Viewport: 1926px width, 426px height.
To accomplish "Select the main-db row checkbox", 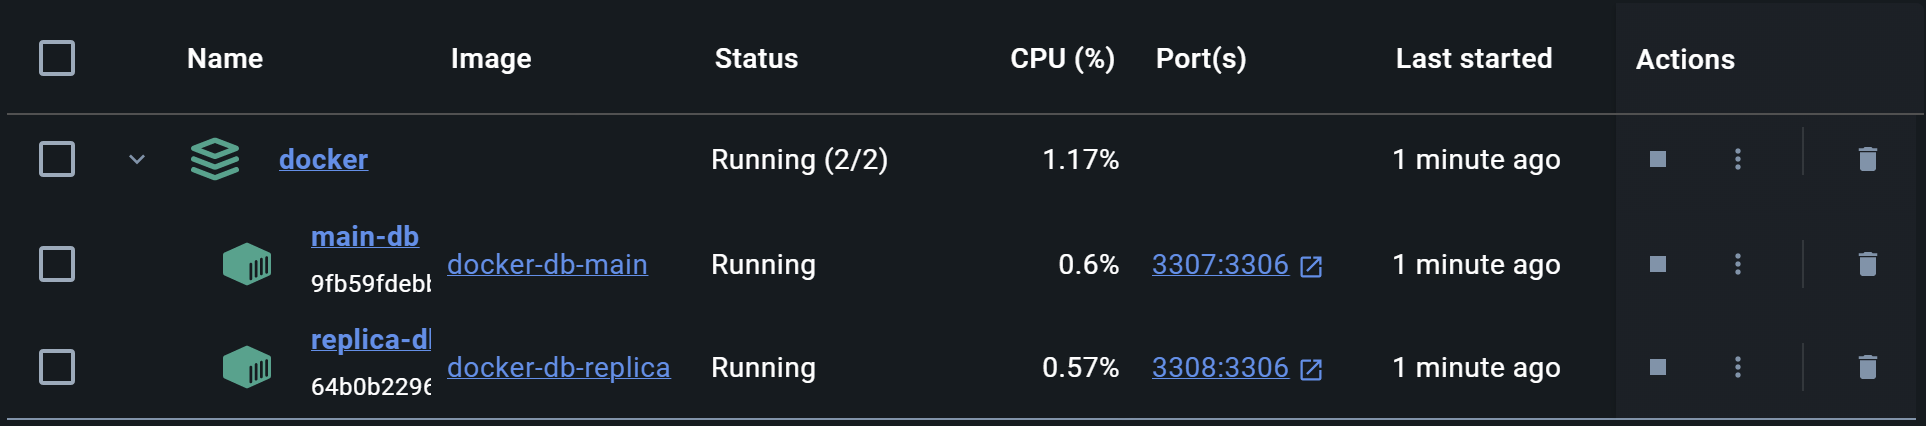I will click(57, 264).
